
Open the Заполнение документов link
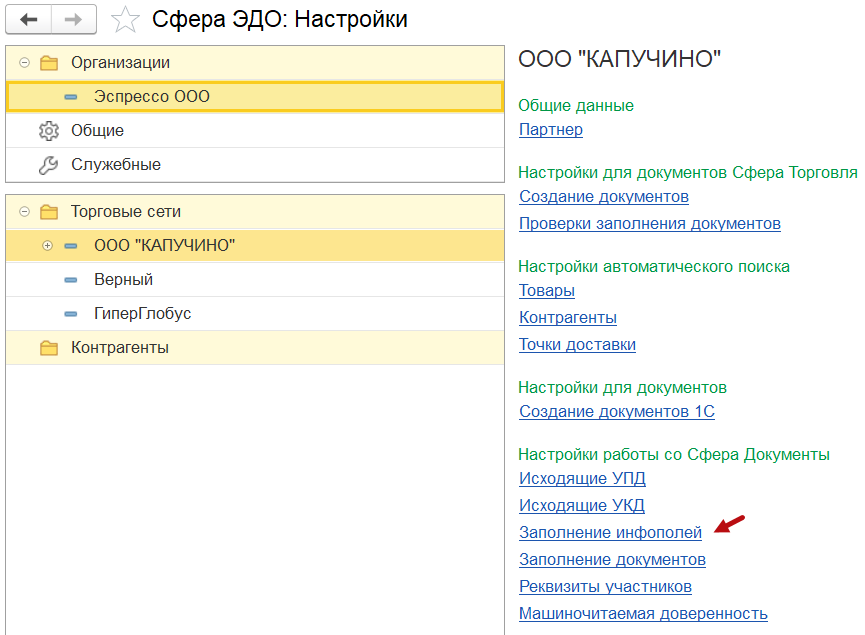tap(612, 559)
